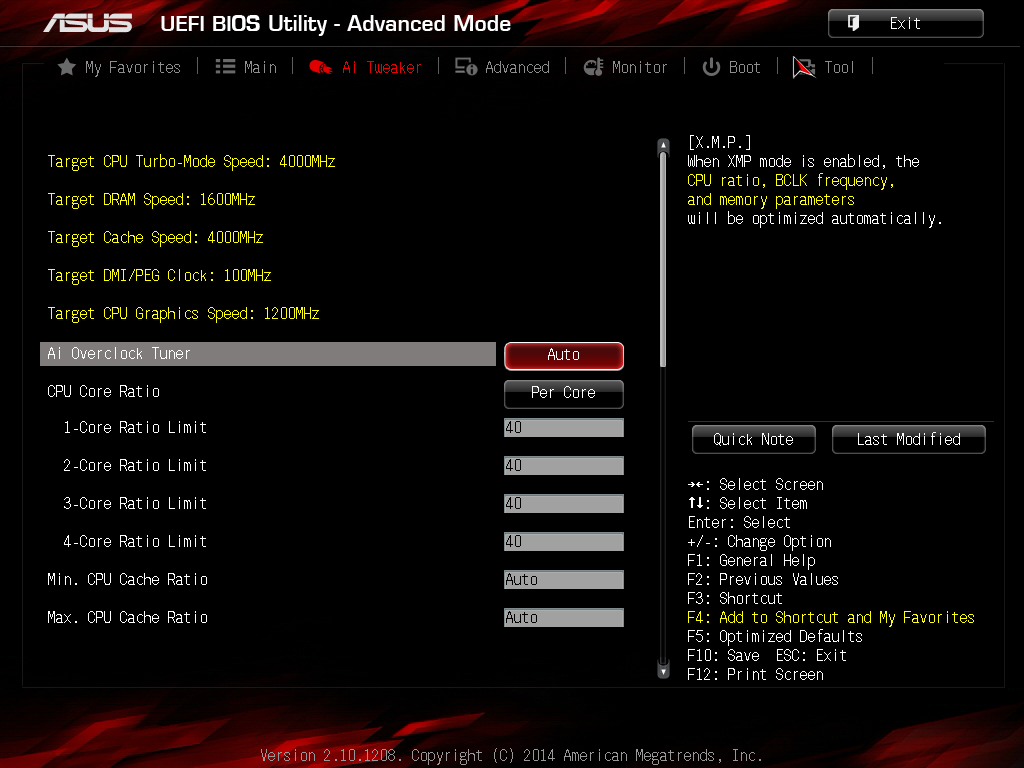
Task: Click the F10: Save ESC: Exit hint
Action: point(767,656)
